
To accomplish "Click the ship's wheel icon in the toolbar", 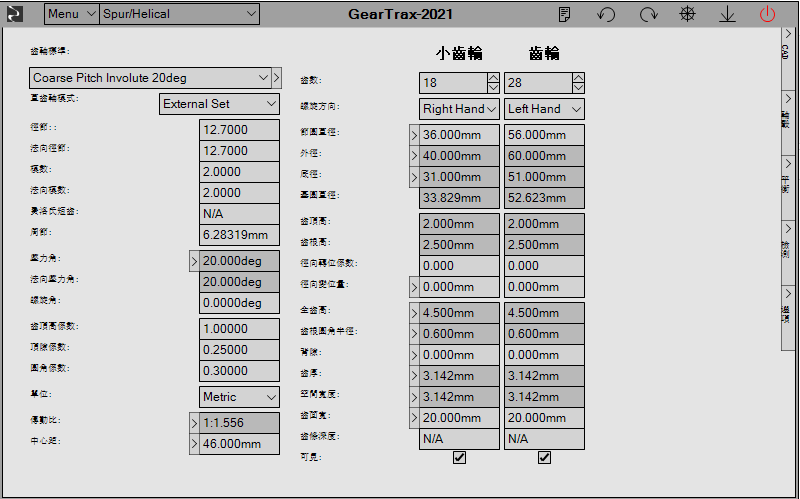I will click(688, 14).
